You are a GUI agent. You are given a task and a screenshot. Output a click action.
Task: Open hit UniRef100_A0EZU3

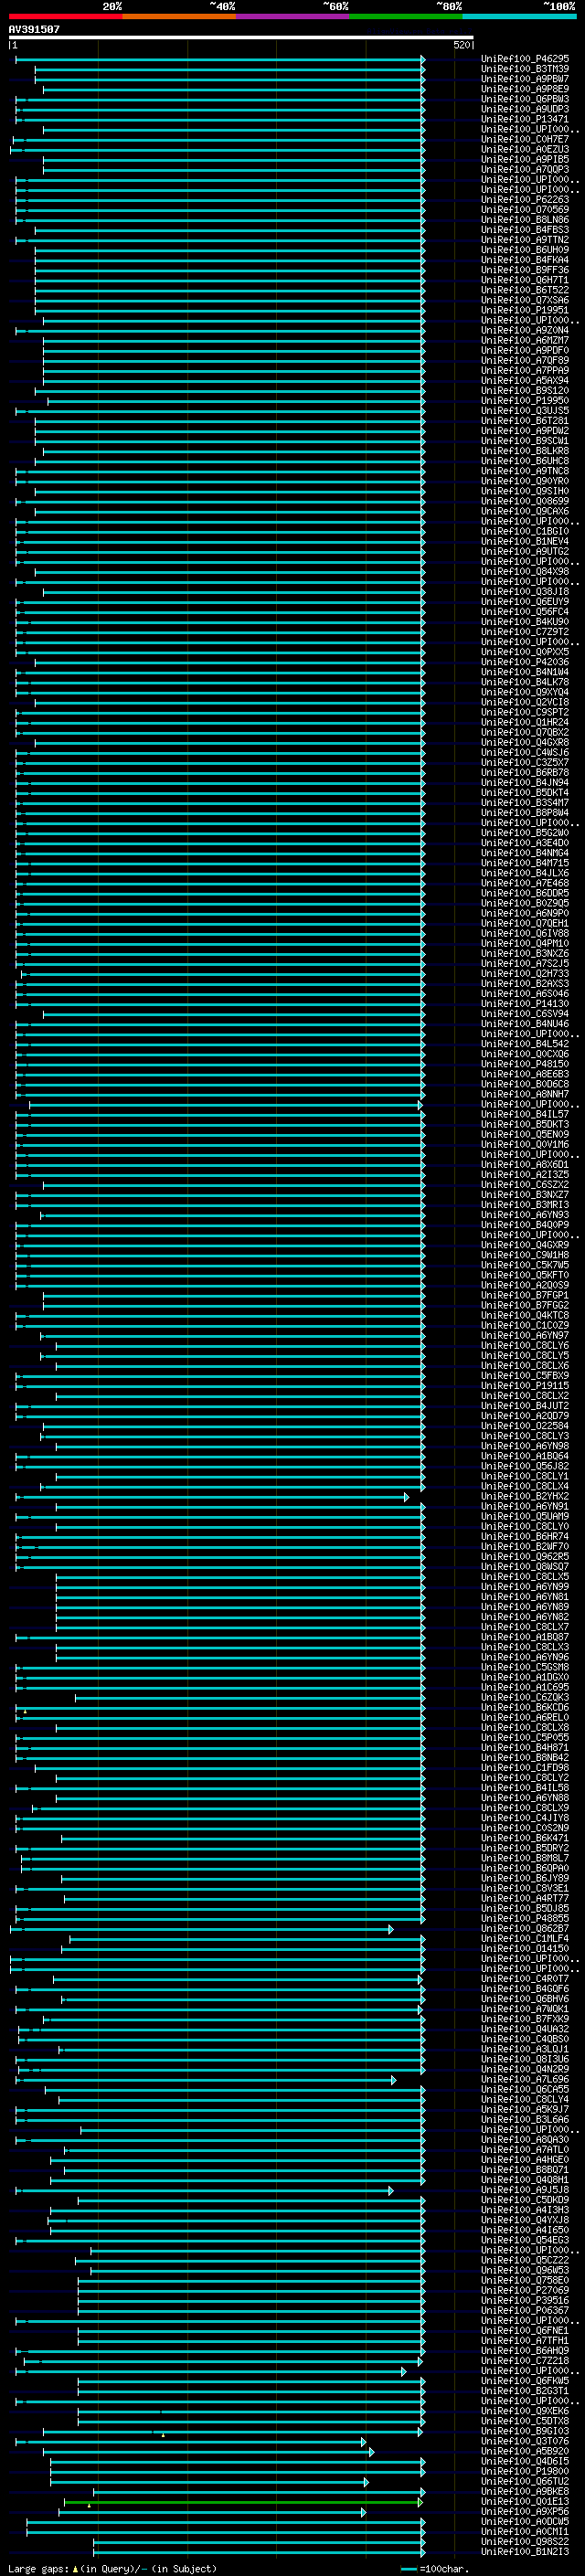tap(525, 149)
